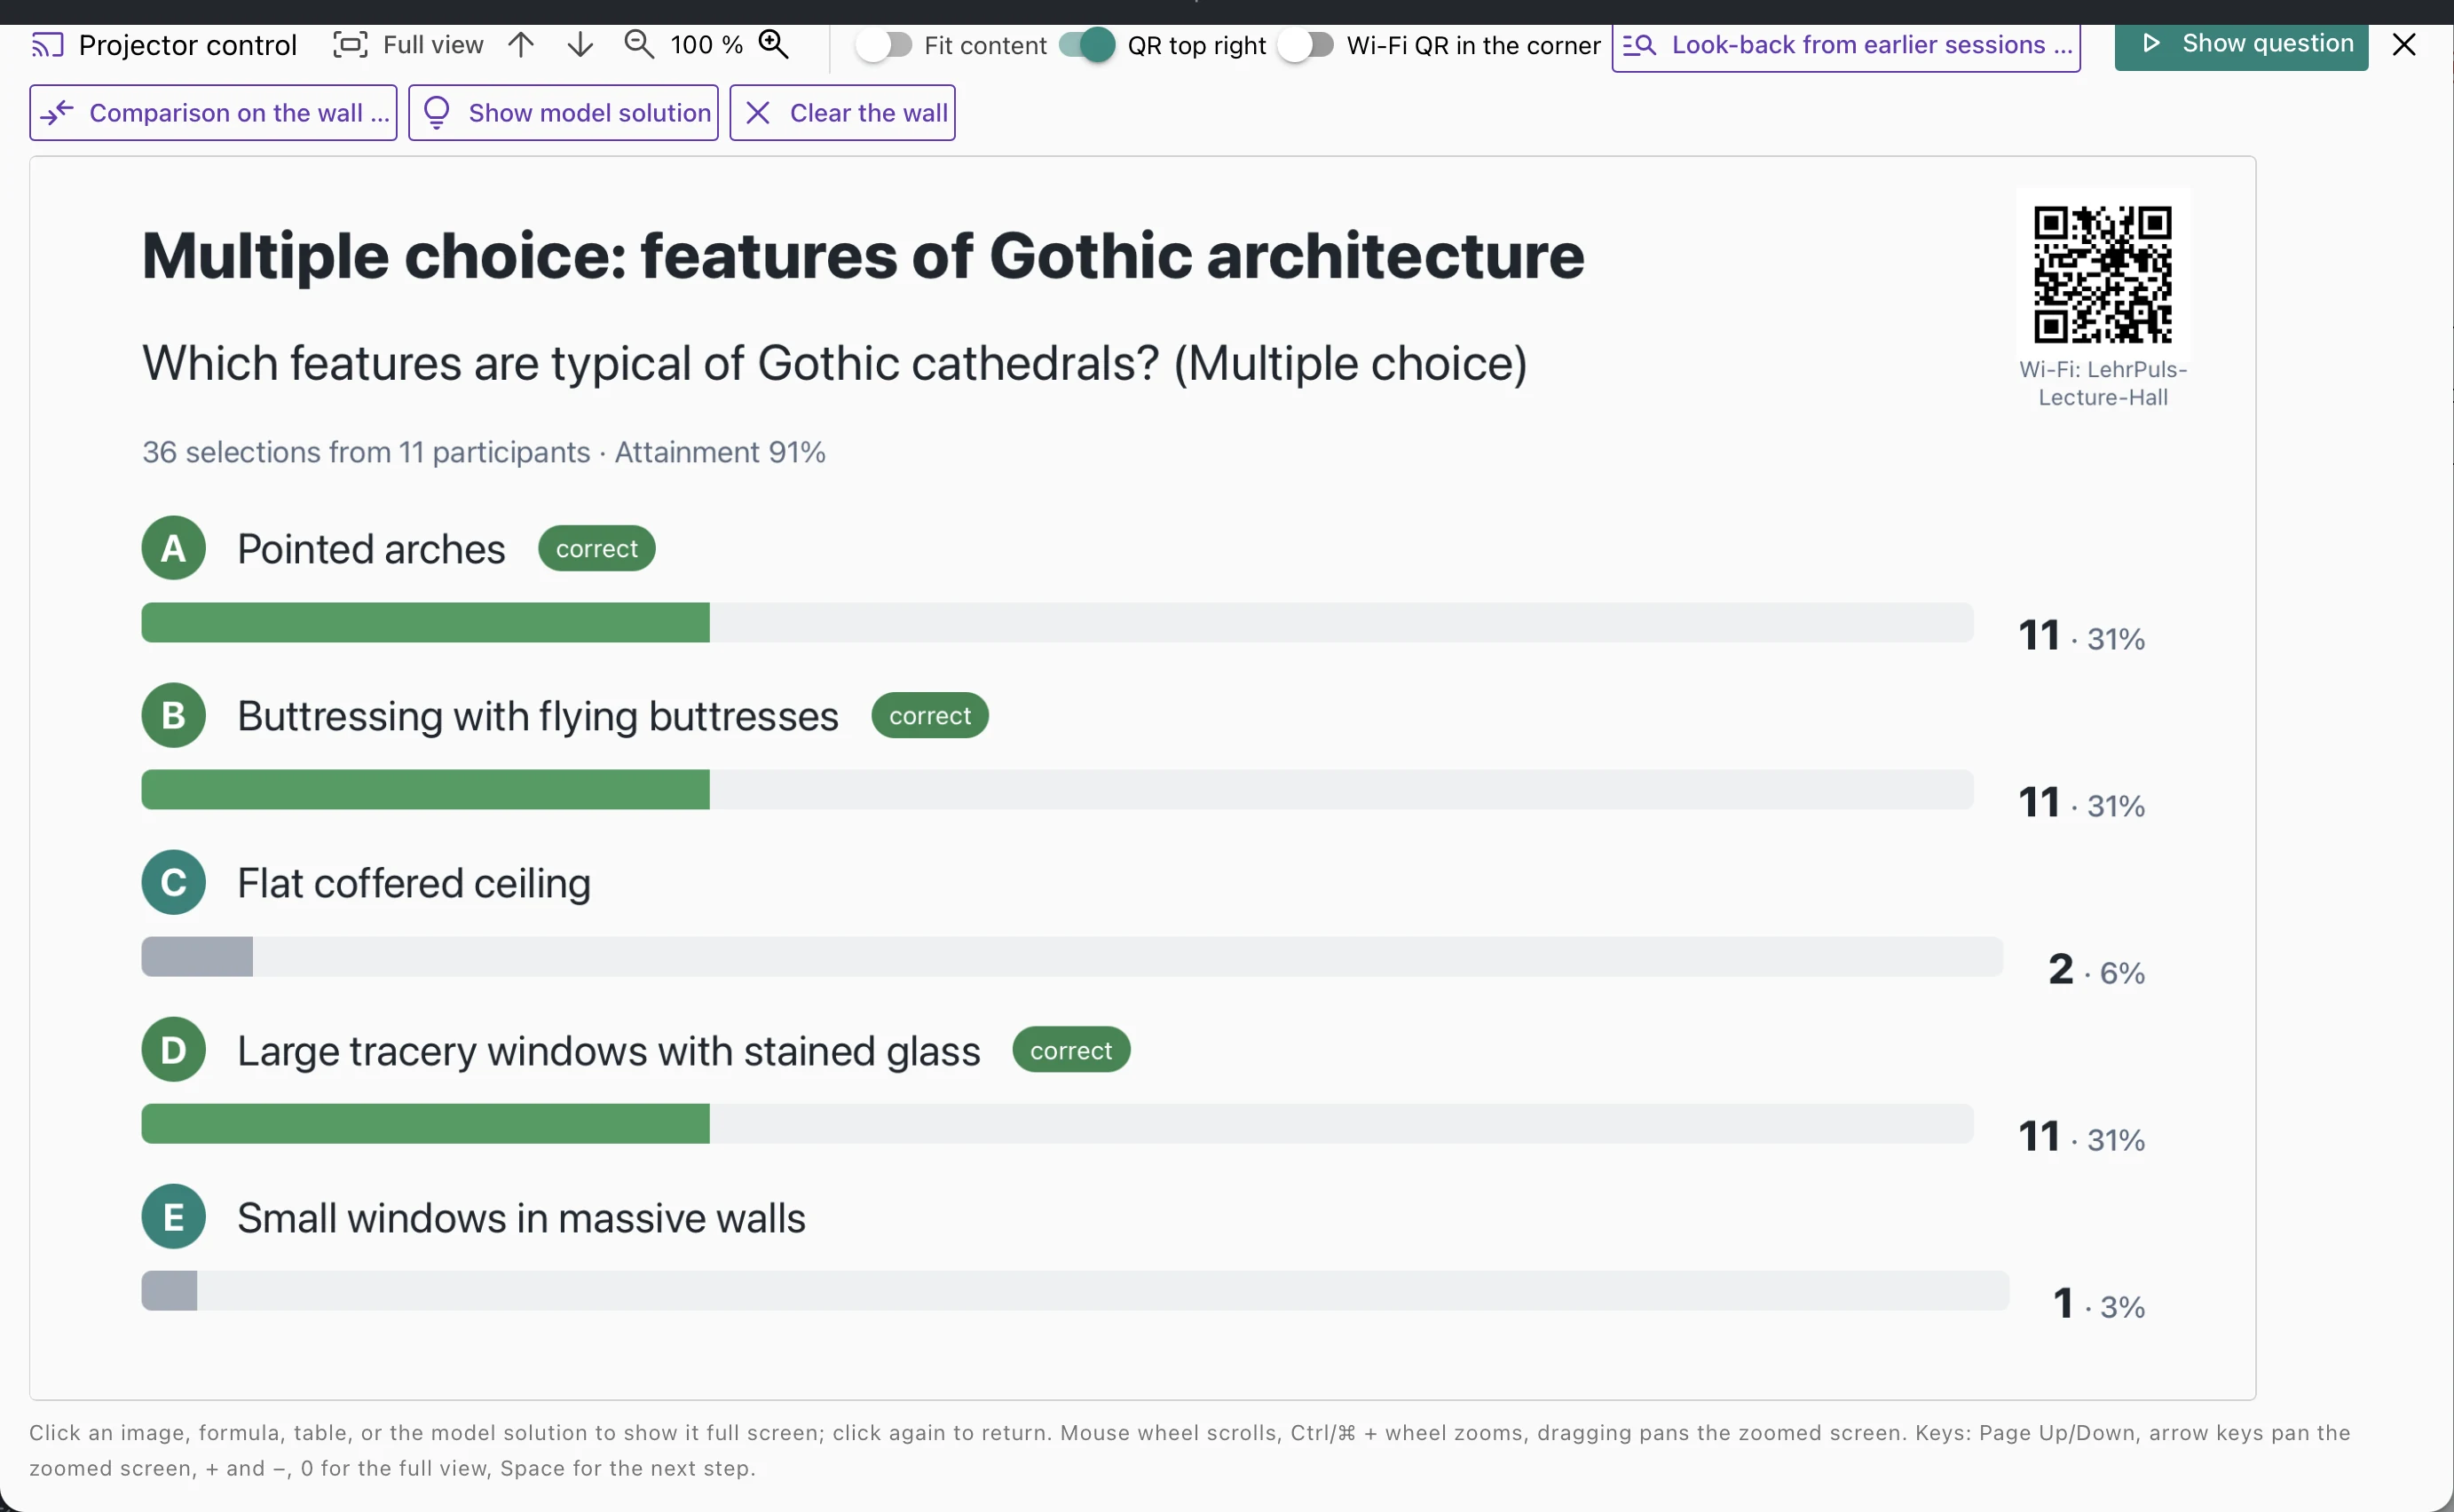Click the correct tag beside flying buttresses
The image size is (2454, 1512).
click(x=930, y=715)
